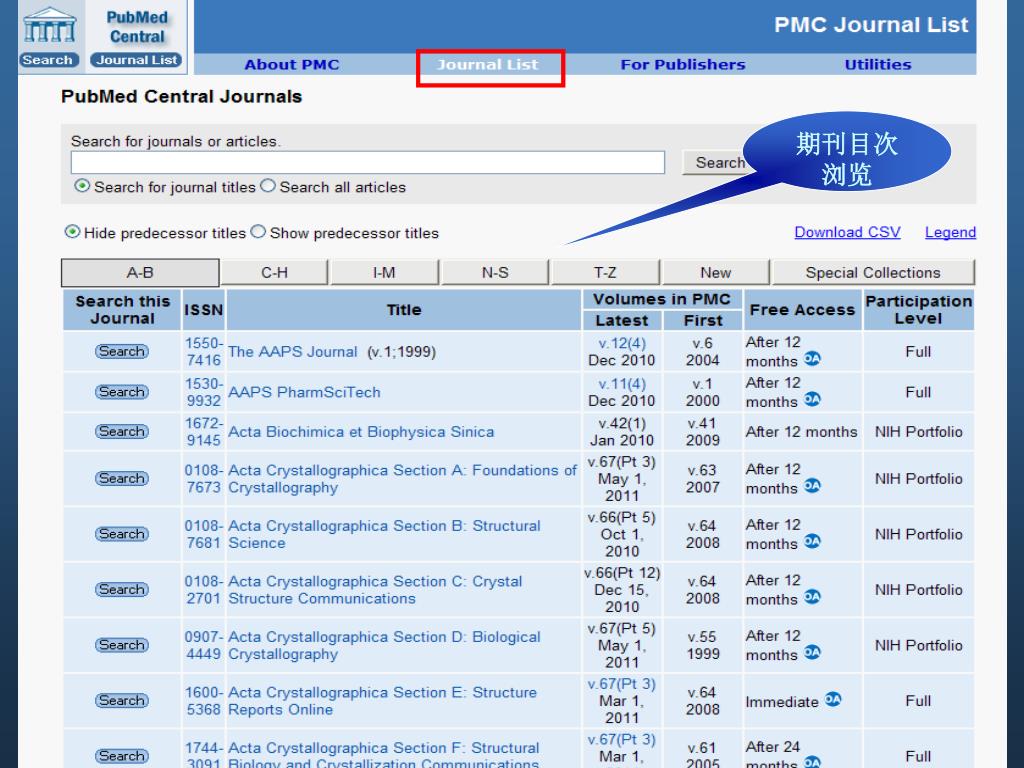Image resolution: width=1024 pixels, height=768 pixels.
Task: Open the Special Collections tab
Action: pyautogui.click(x=873, y=273)
